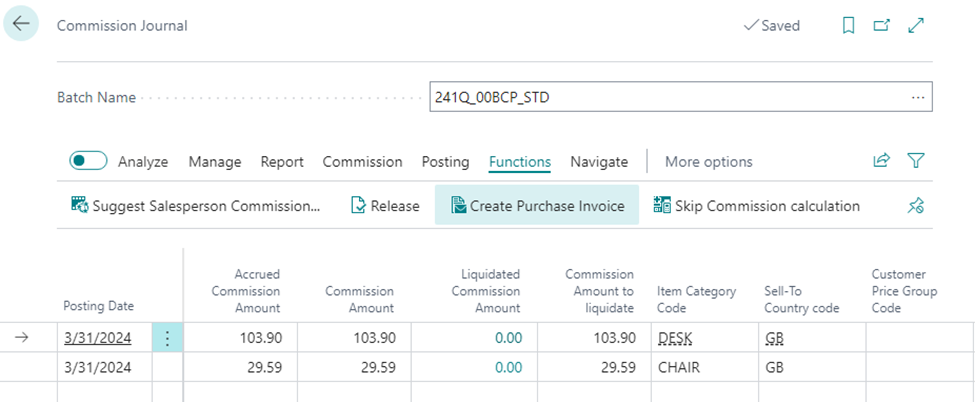Click the GB country cell in CHAIR row
Image resolution: width=975 pixels, height=402 pixels.
coord(811,367)
